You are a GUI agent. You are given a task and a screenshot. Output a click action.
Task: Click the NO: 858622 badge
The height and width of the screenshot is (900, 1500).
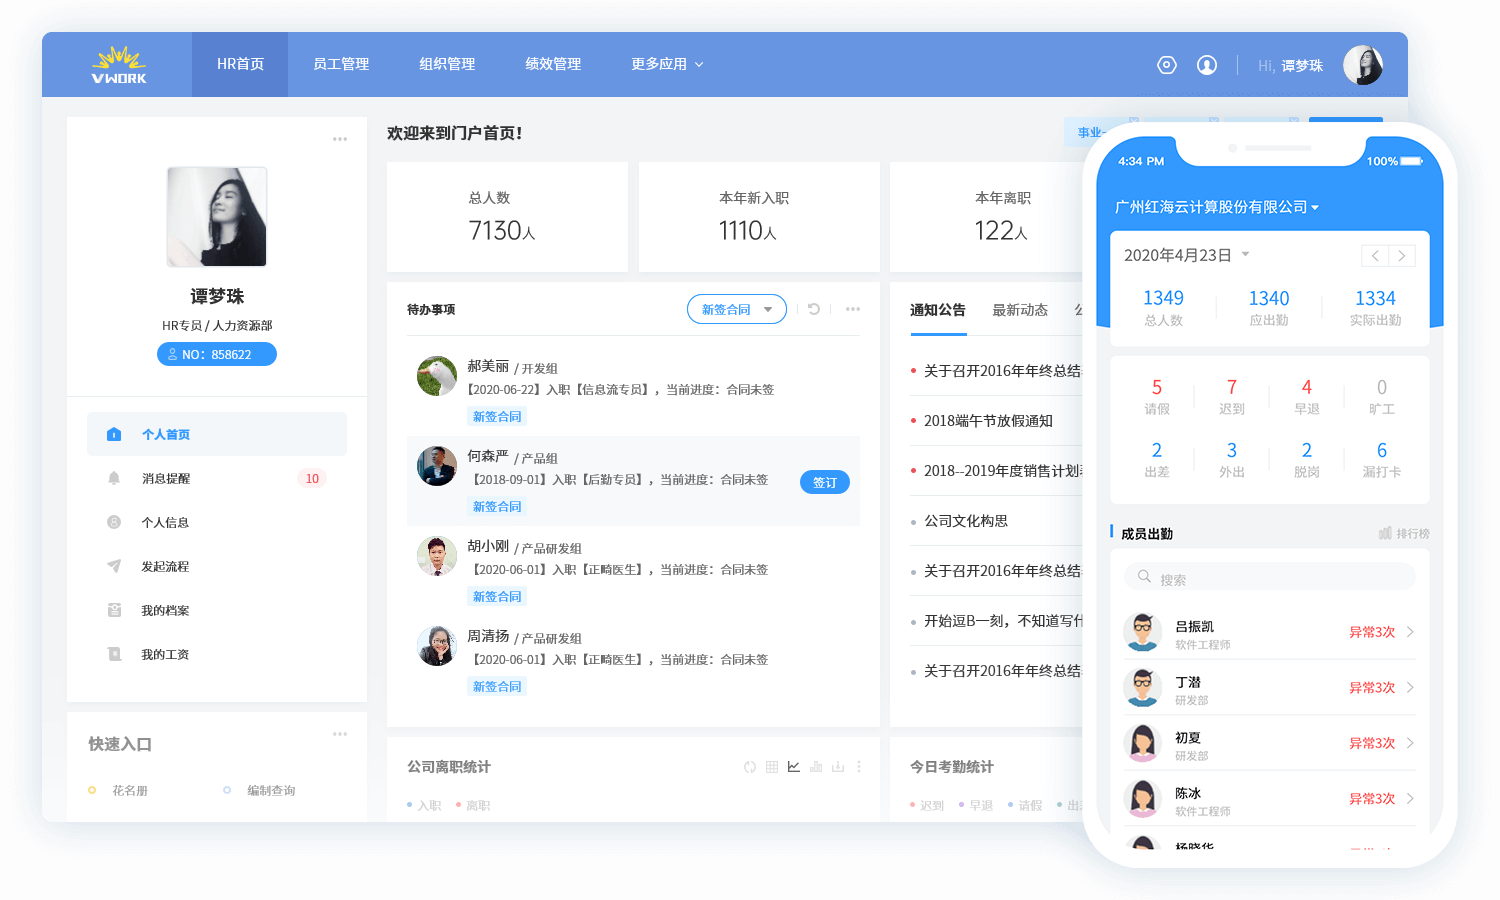217,354
